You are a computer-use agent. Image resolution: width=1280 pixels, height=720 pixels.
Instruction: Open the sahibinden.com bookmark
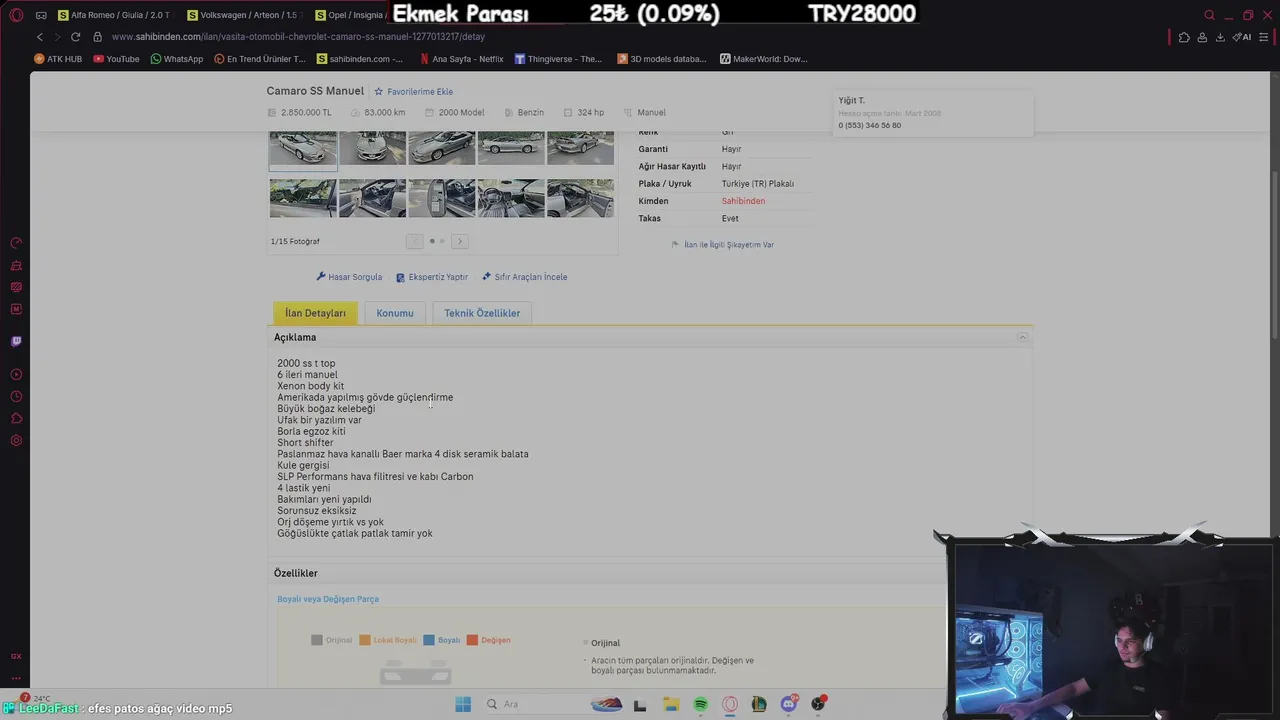(x=360, y=59)
